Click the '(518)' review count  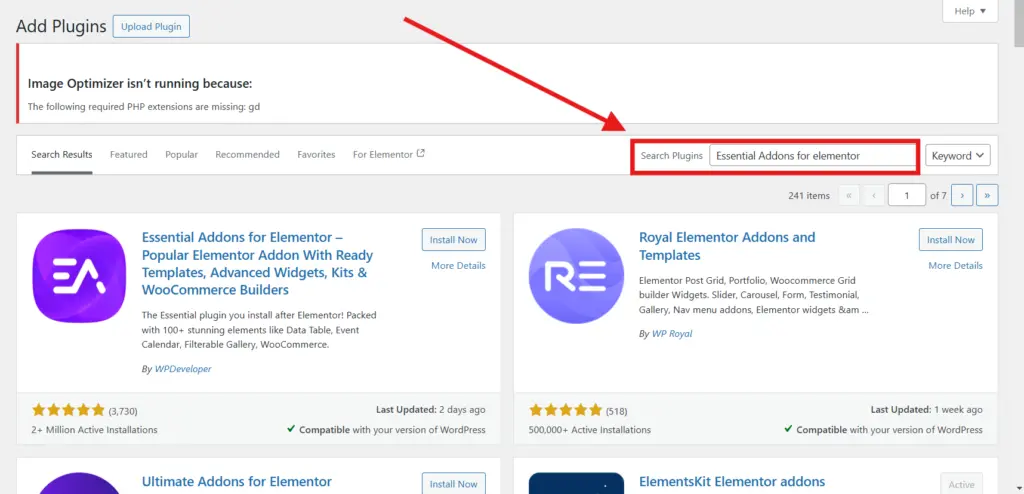616,411
